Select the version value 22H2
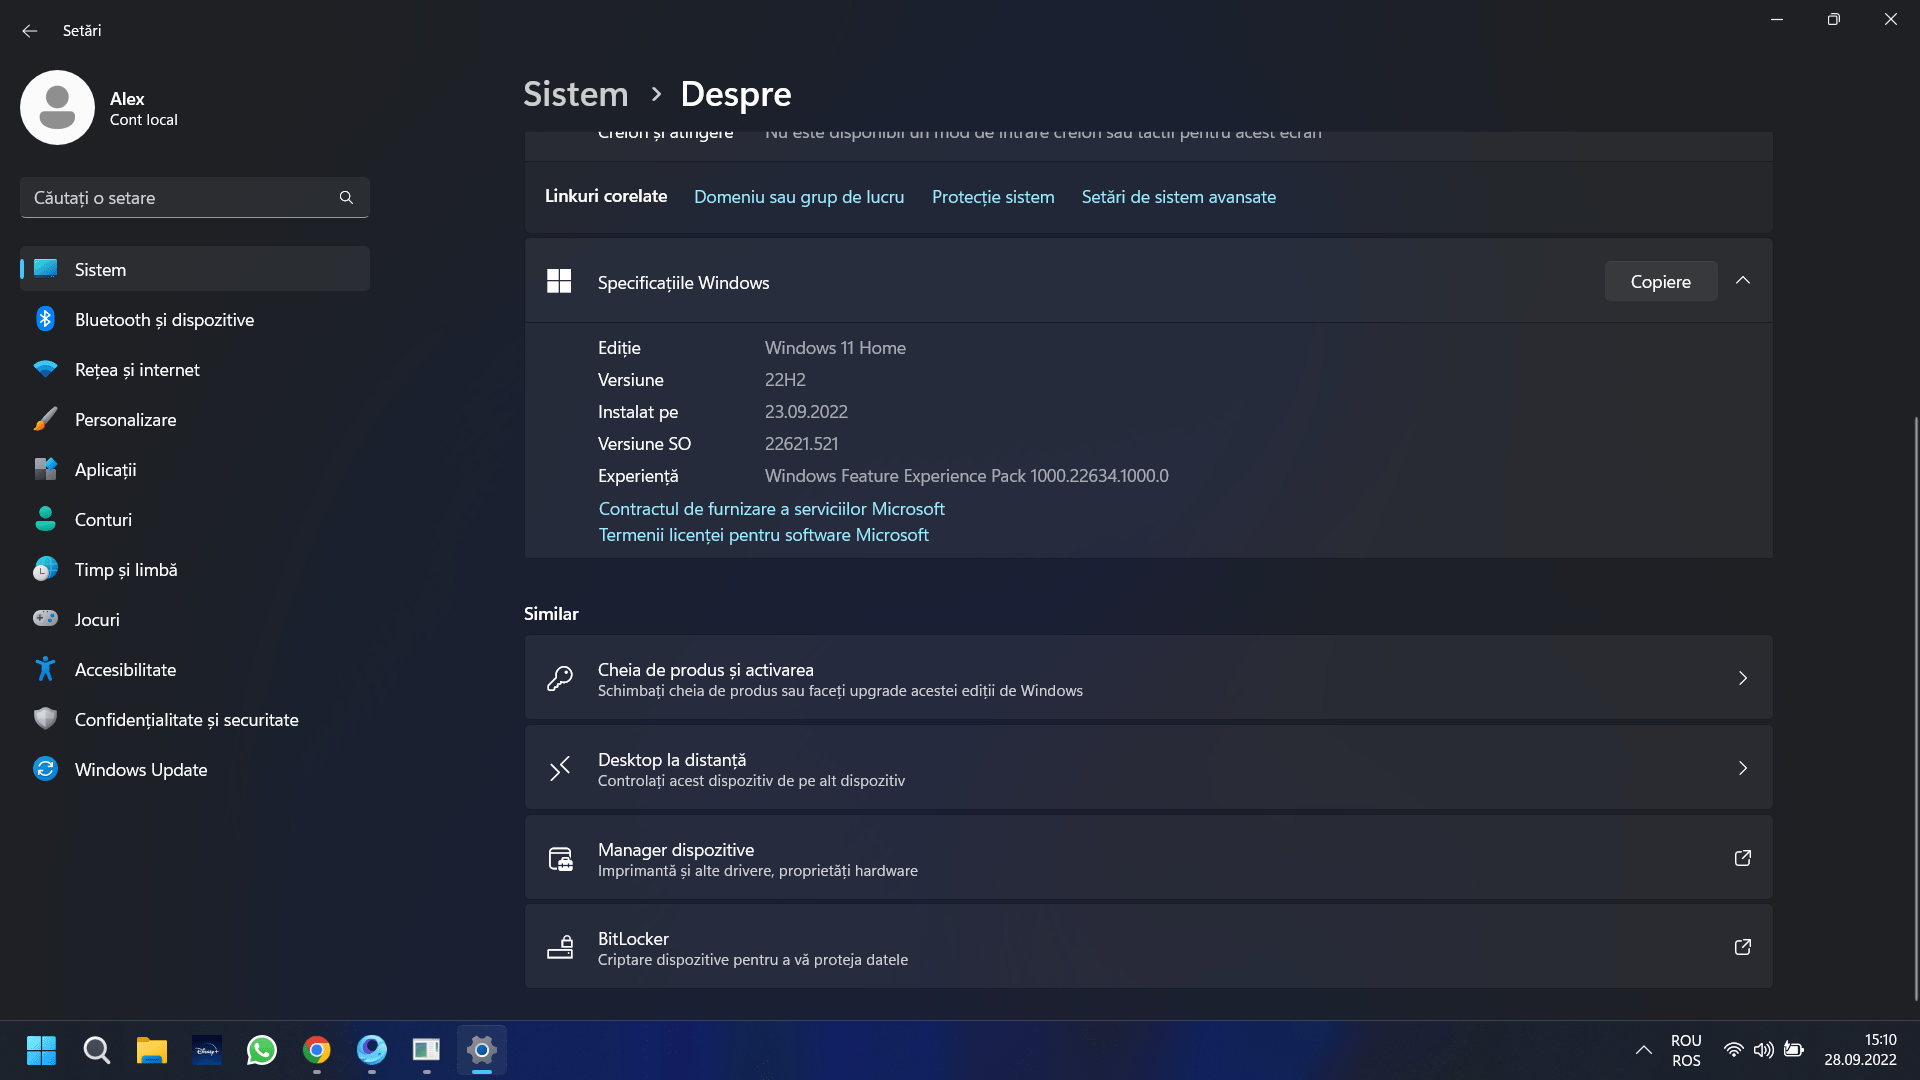 [785, 380]
